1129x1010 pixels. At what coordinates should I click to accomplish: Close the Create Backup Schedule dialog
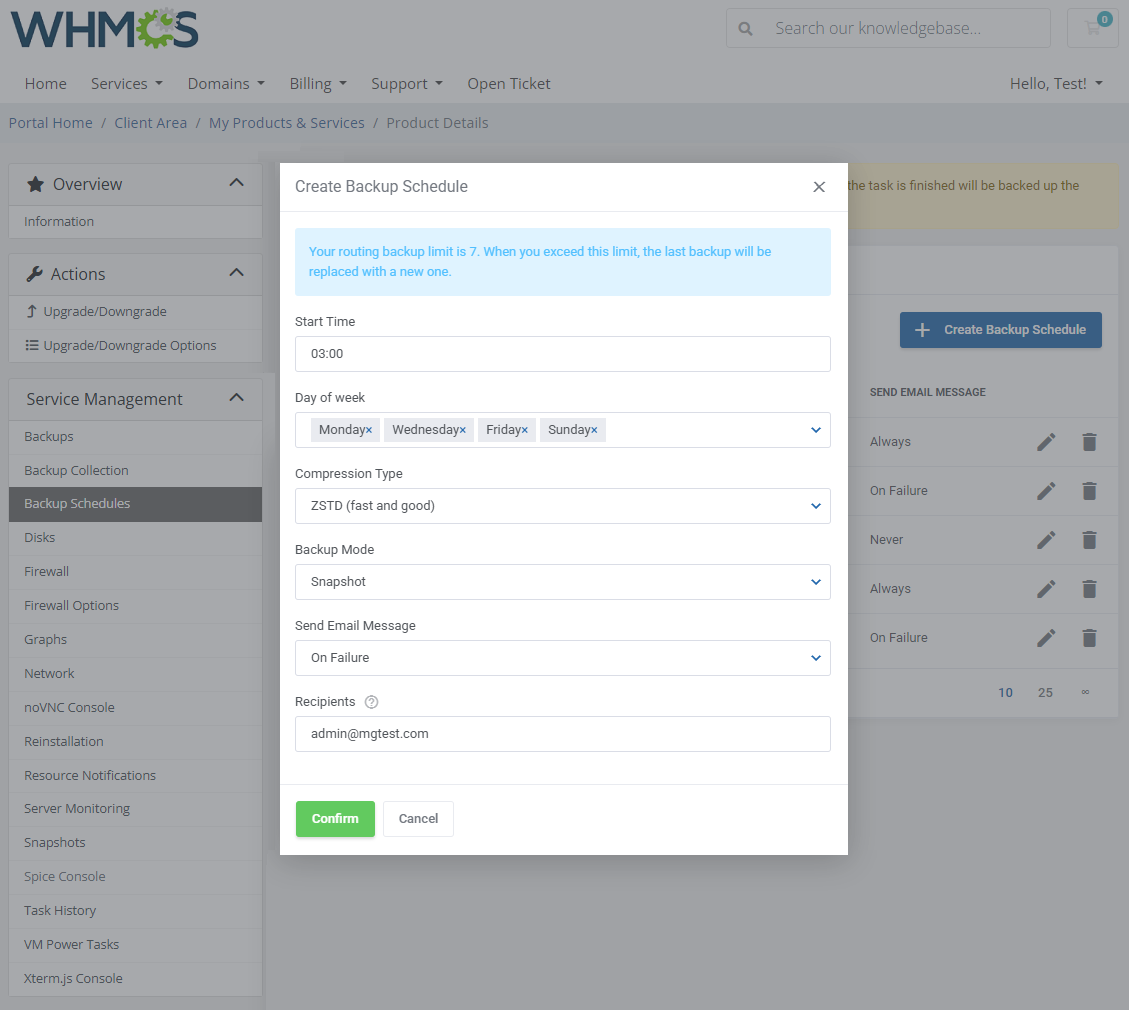pyautogui.click(x=819, y=187)
